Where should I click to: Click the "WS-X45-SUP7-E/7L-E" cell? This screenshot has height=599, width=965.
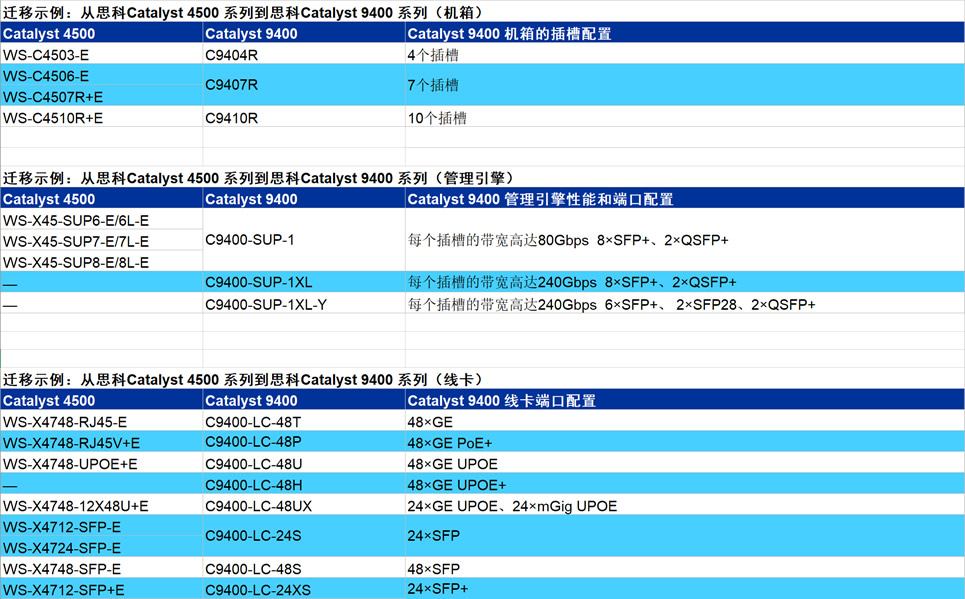(x=102, y=241)
